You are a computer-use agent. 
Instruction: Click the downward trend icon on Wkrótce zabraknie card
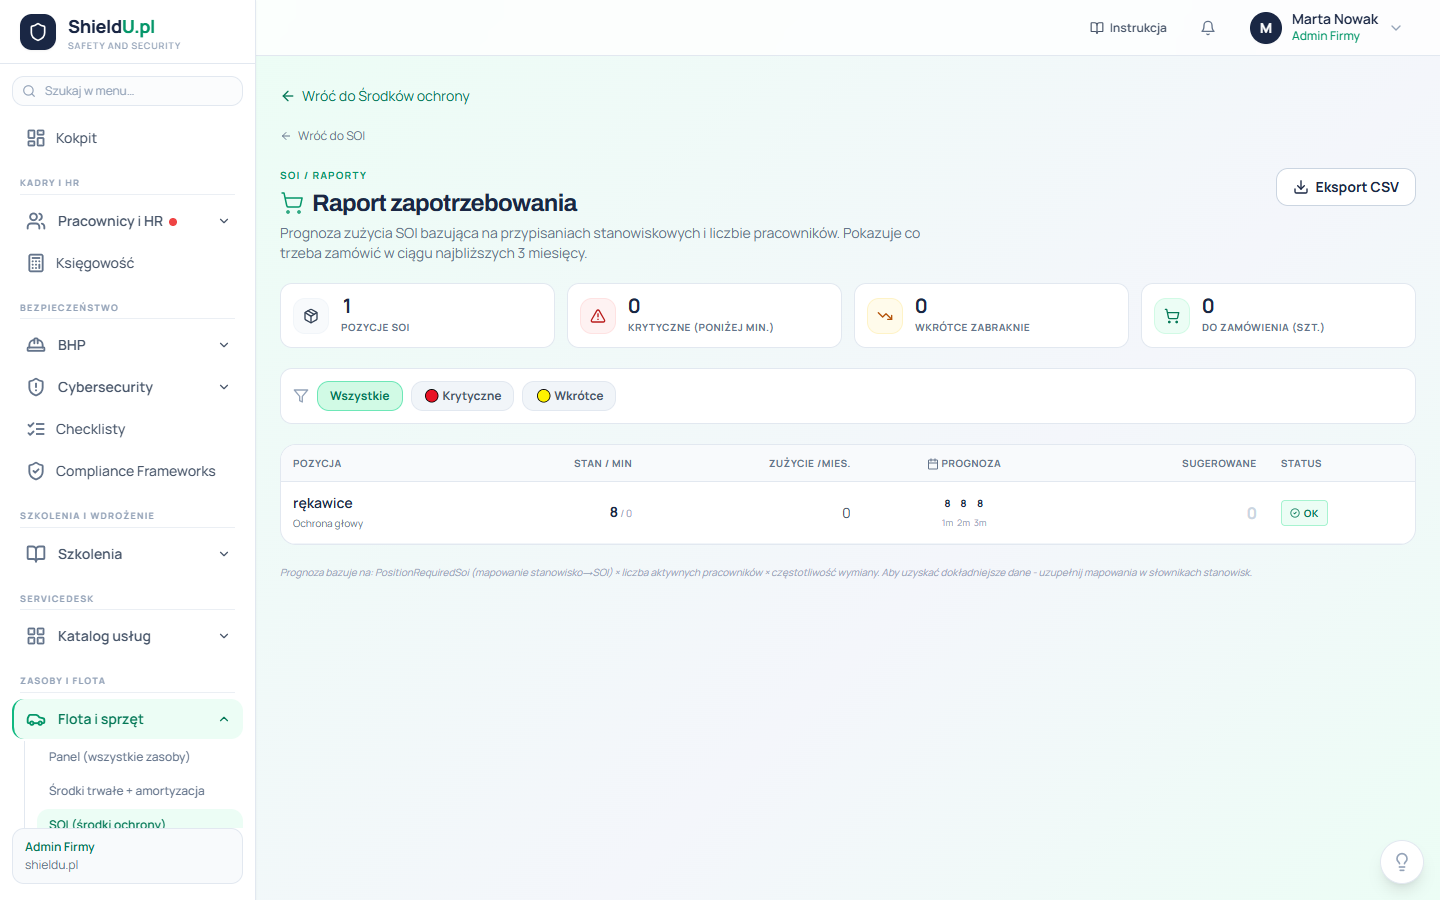(x=885, y=316)
